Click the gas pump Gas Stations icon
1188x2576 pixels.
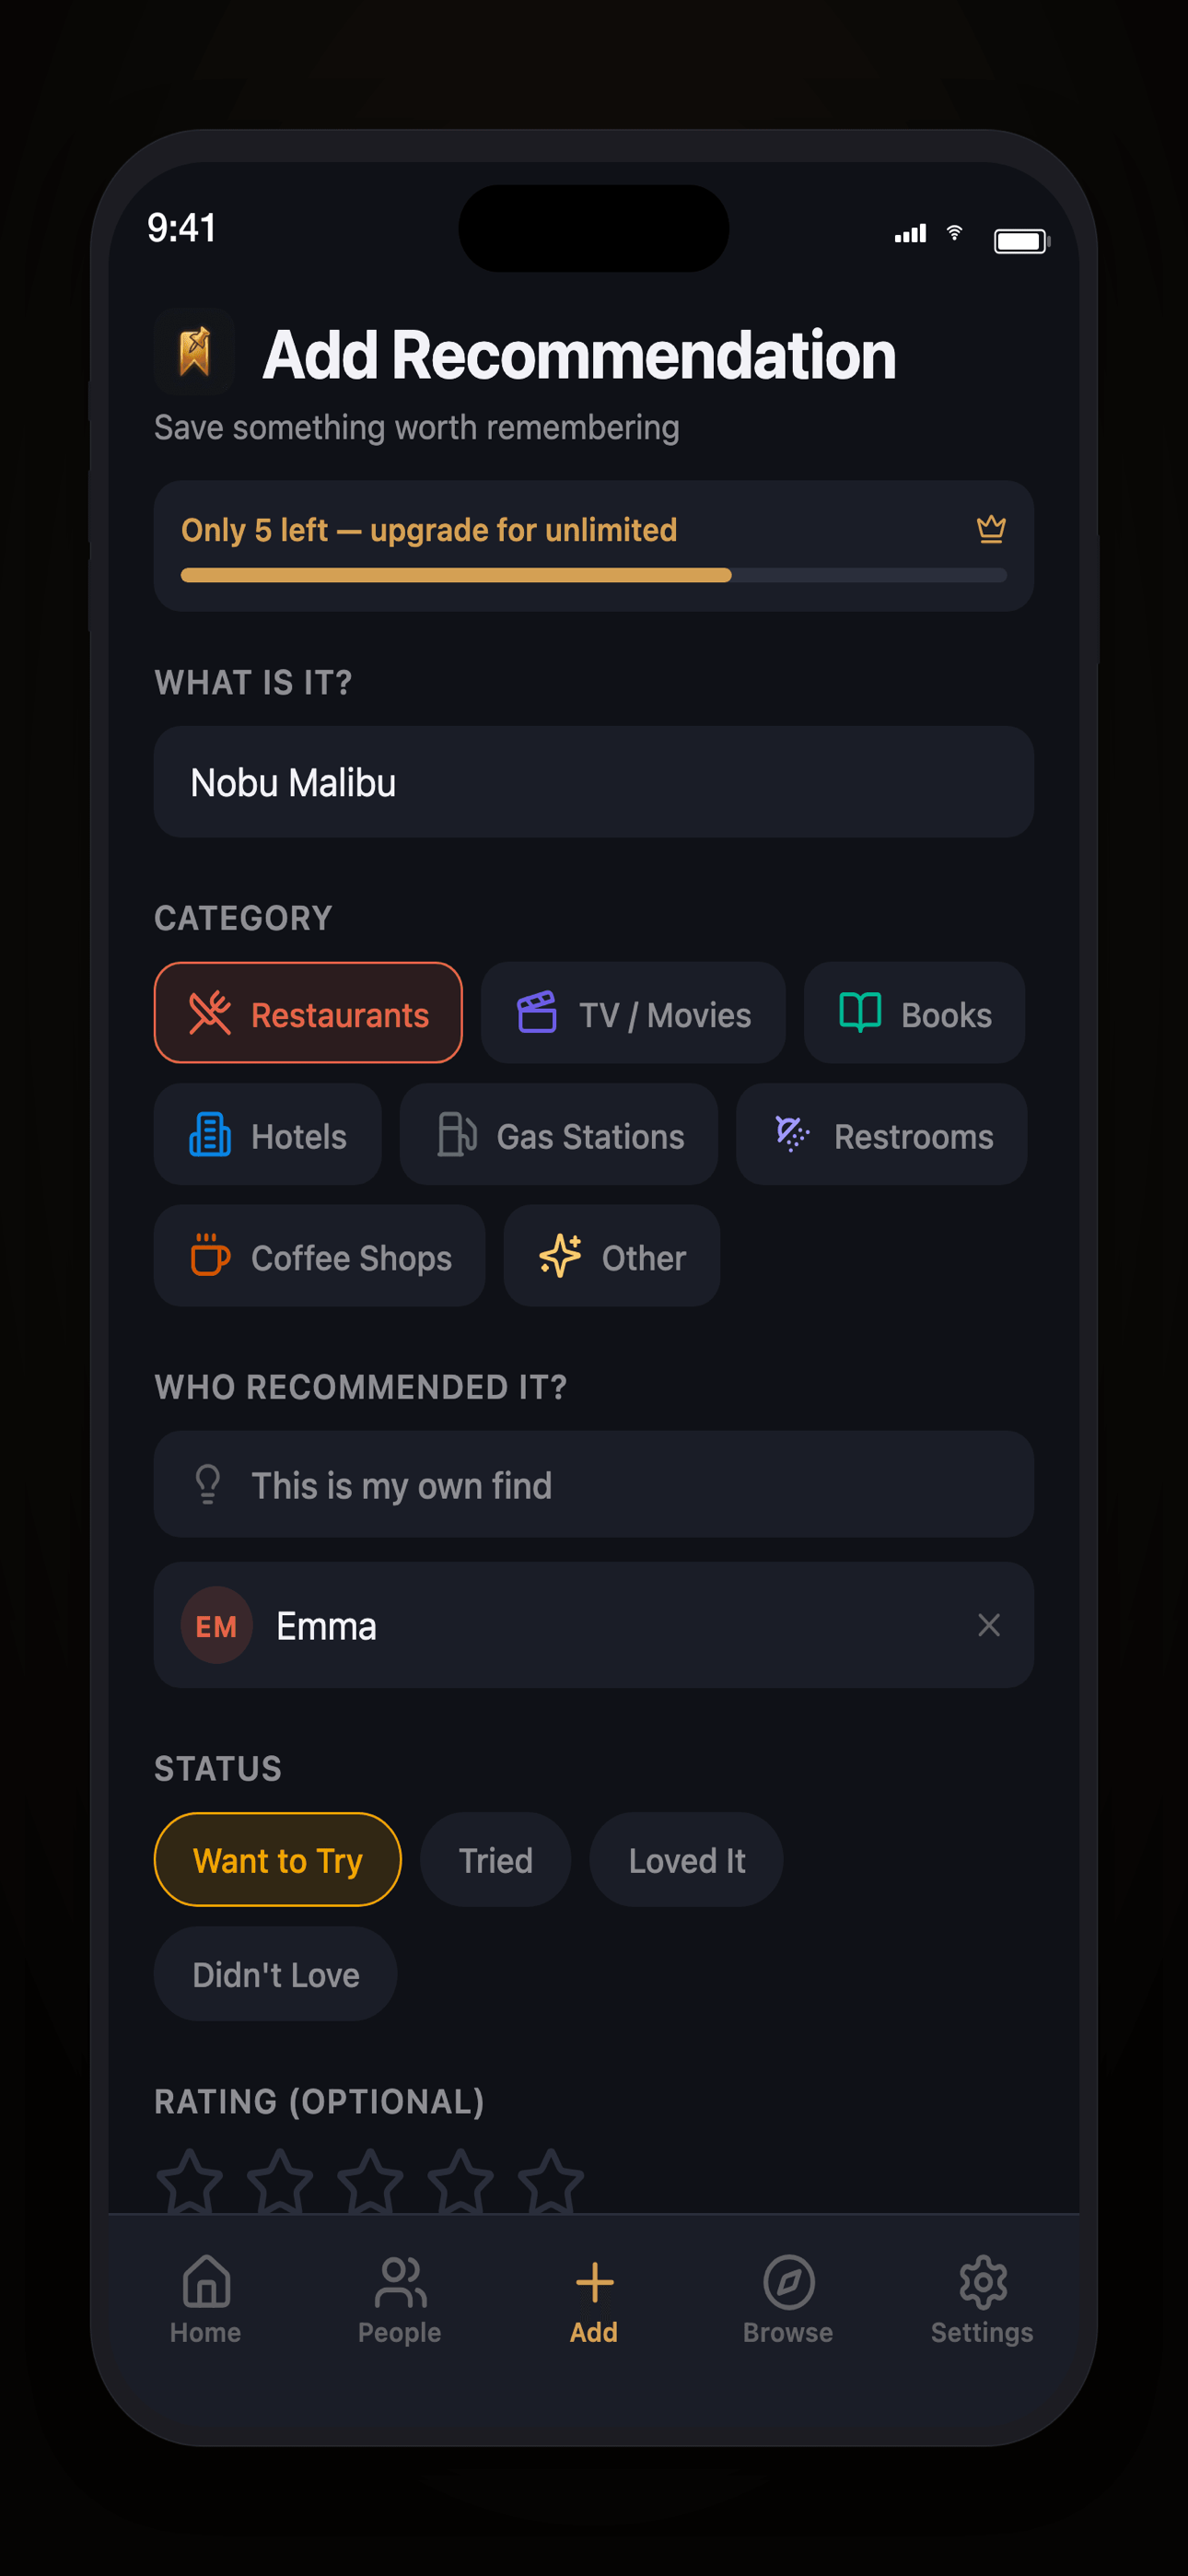(x=456, y=1135)
